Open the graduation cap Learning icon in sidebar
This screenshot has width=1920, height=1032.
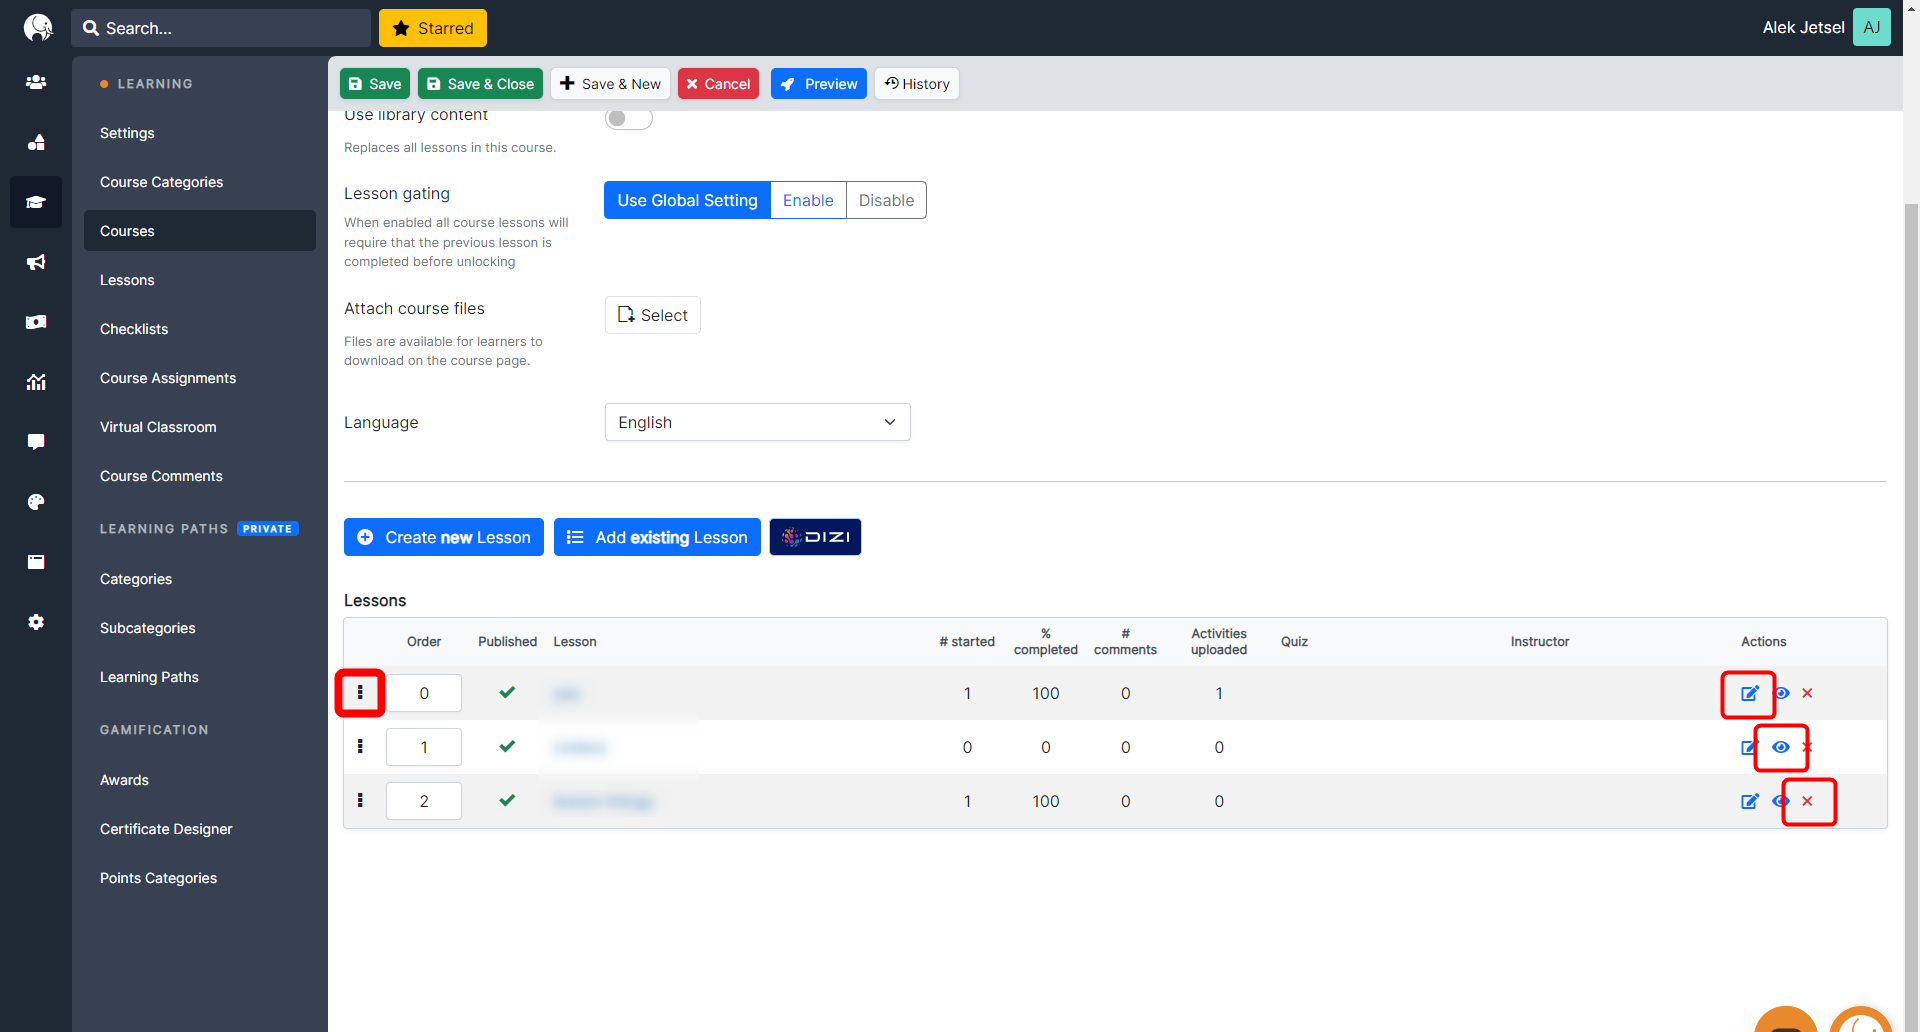(x=36, y=202)
